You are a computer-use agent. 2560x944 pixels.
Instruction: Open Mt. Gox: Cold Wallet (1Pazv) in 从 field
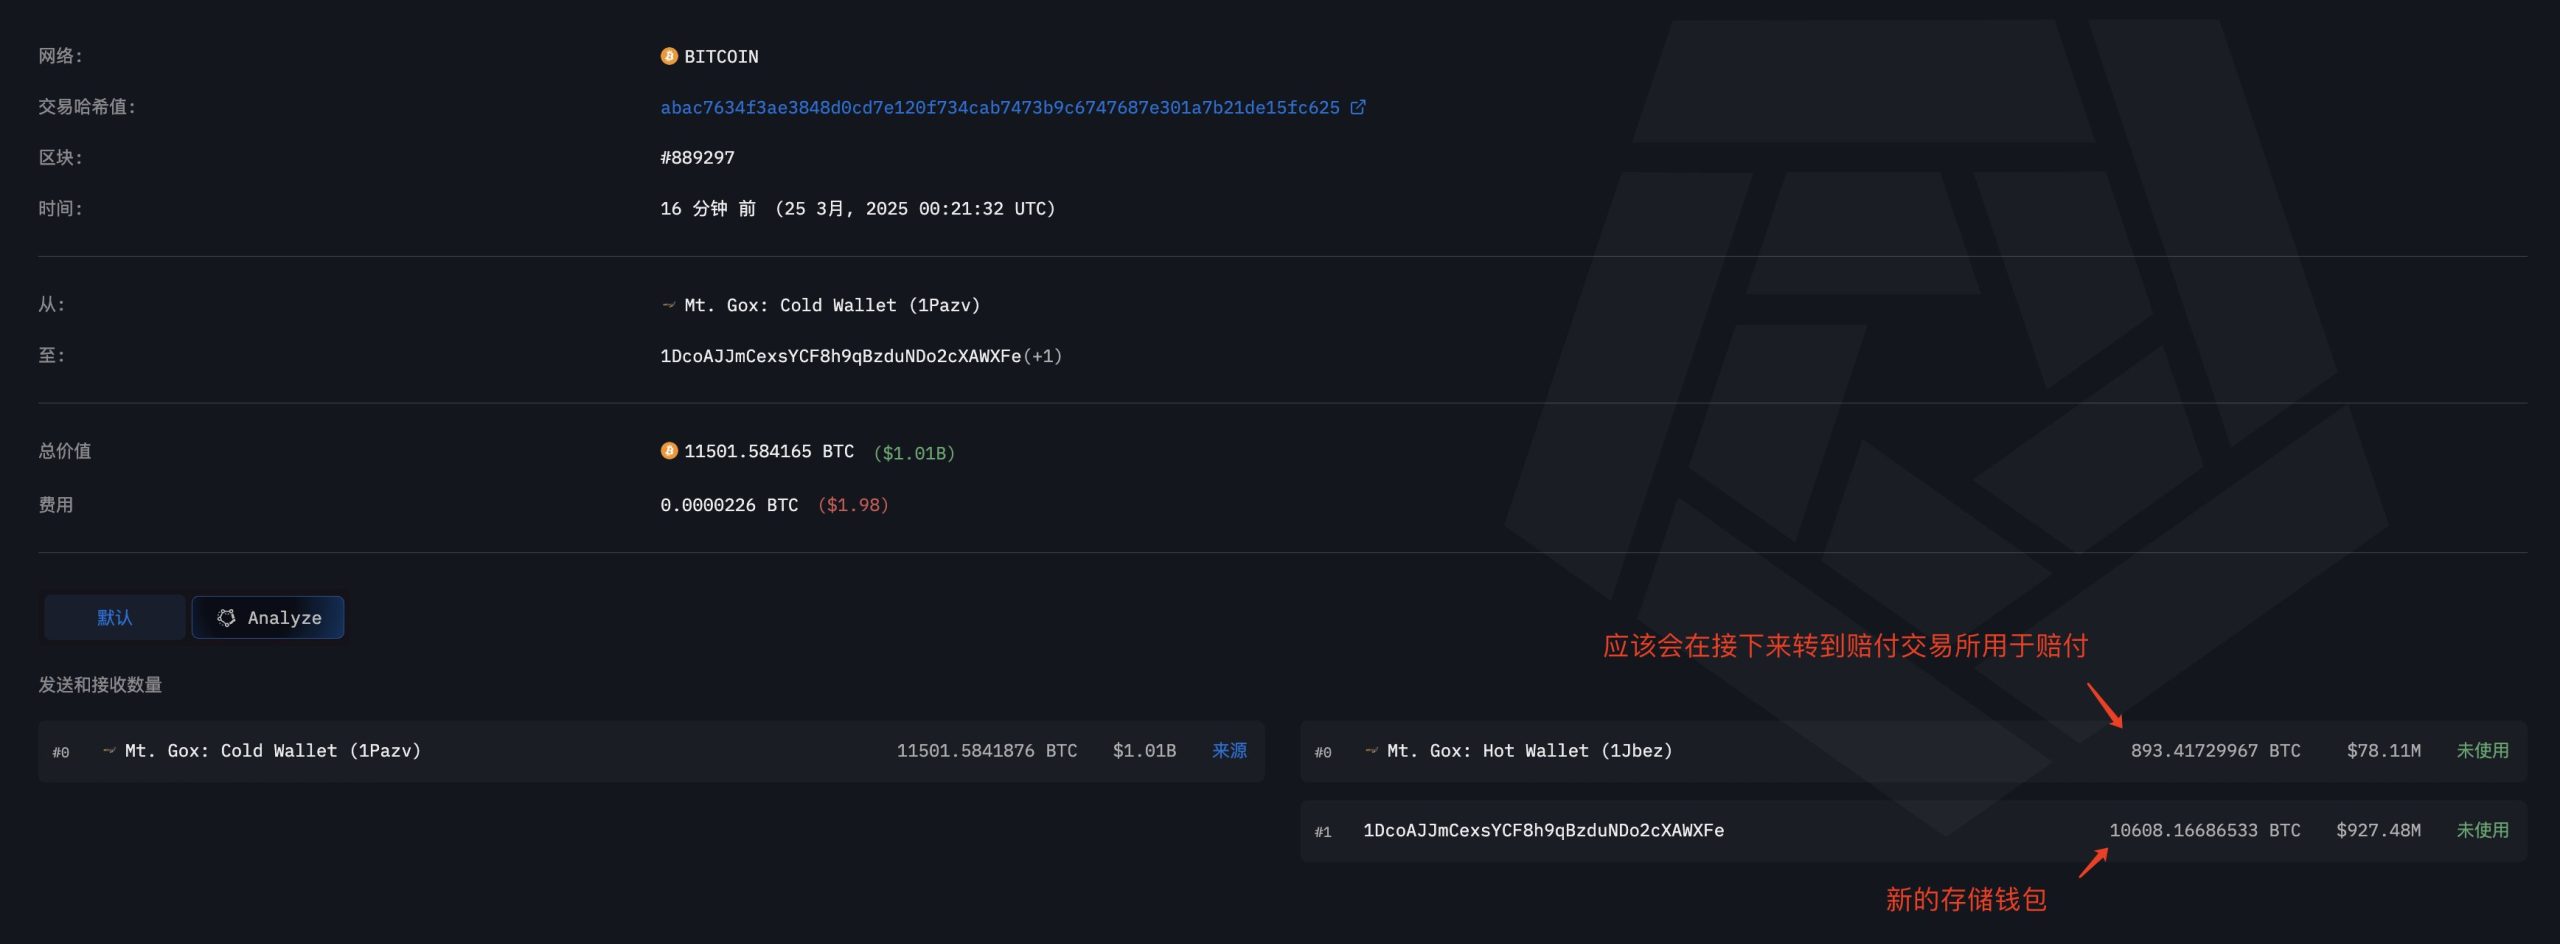[831, 305]
